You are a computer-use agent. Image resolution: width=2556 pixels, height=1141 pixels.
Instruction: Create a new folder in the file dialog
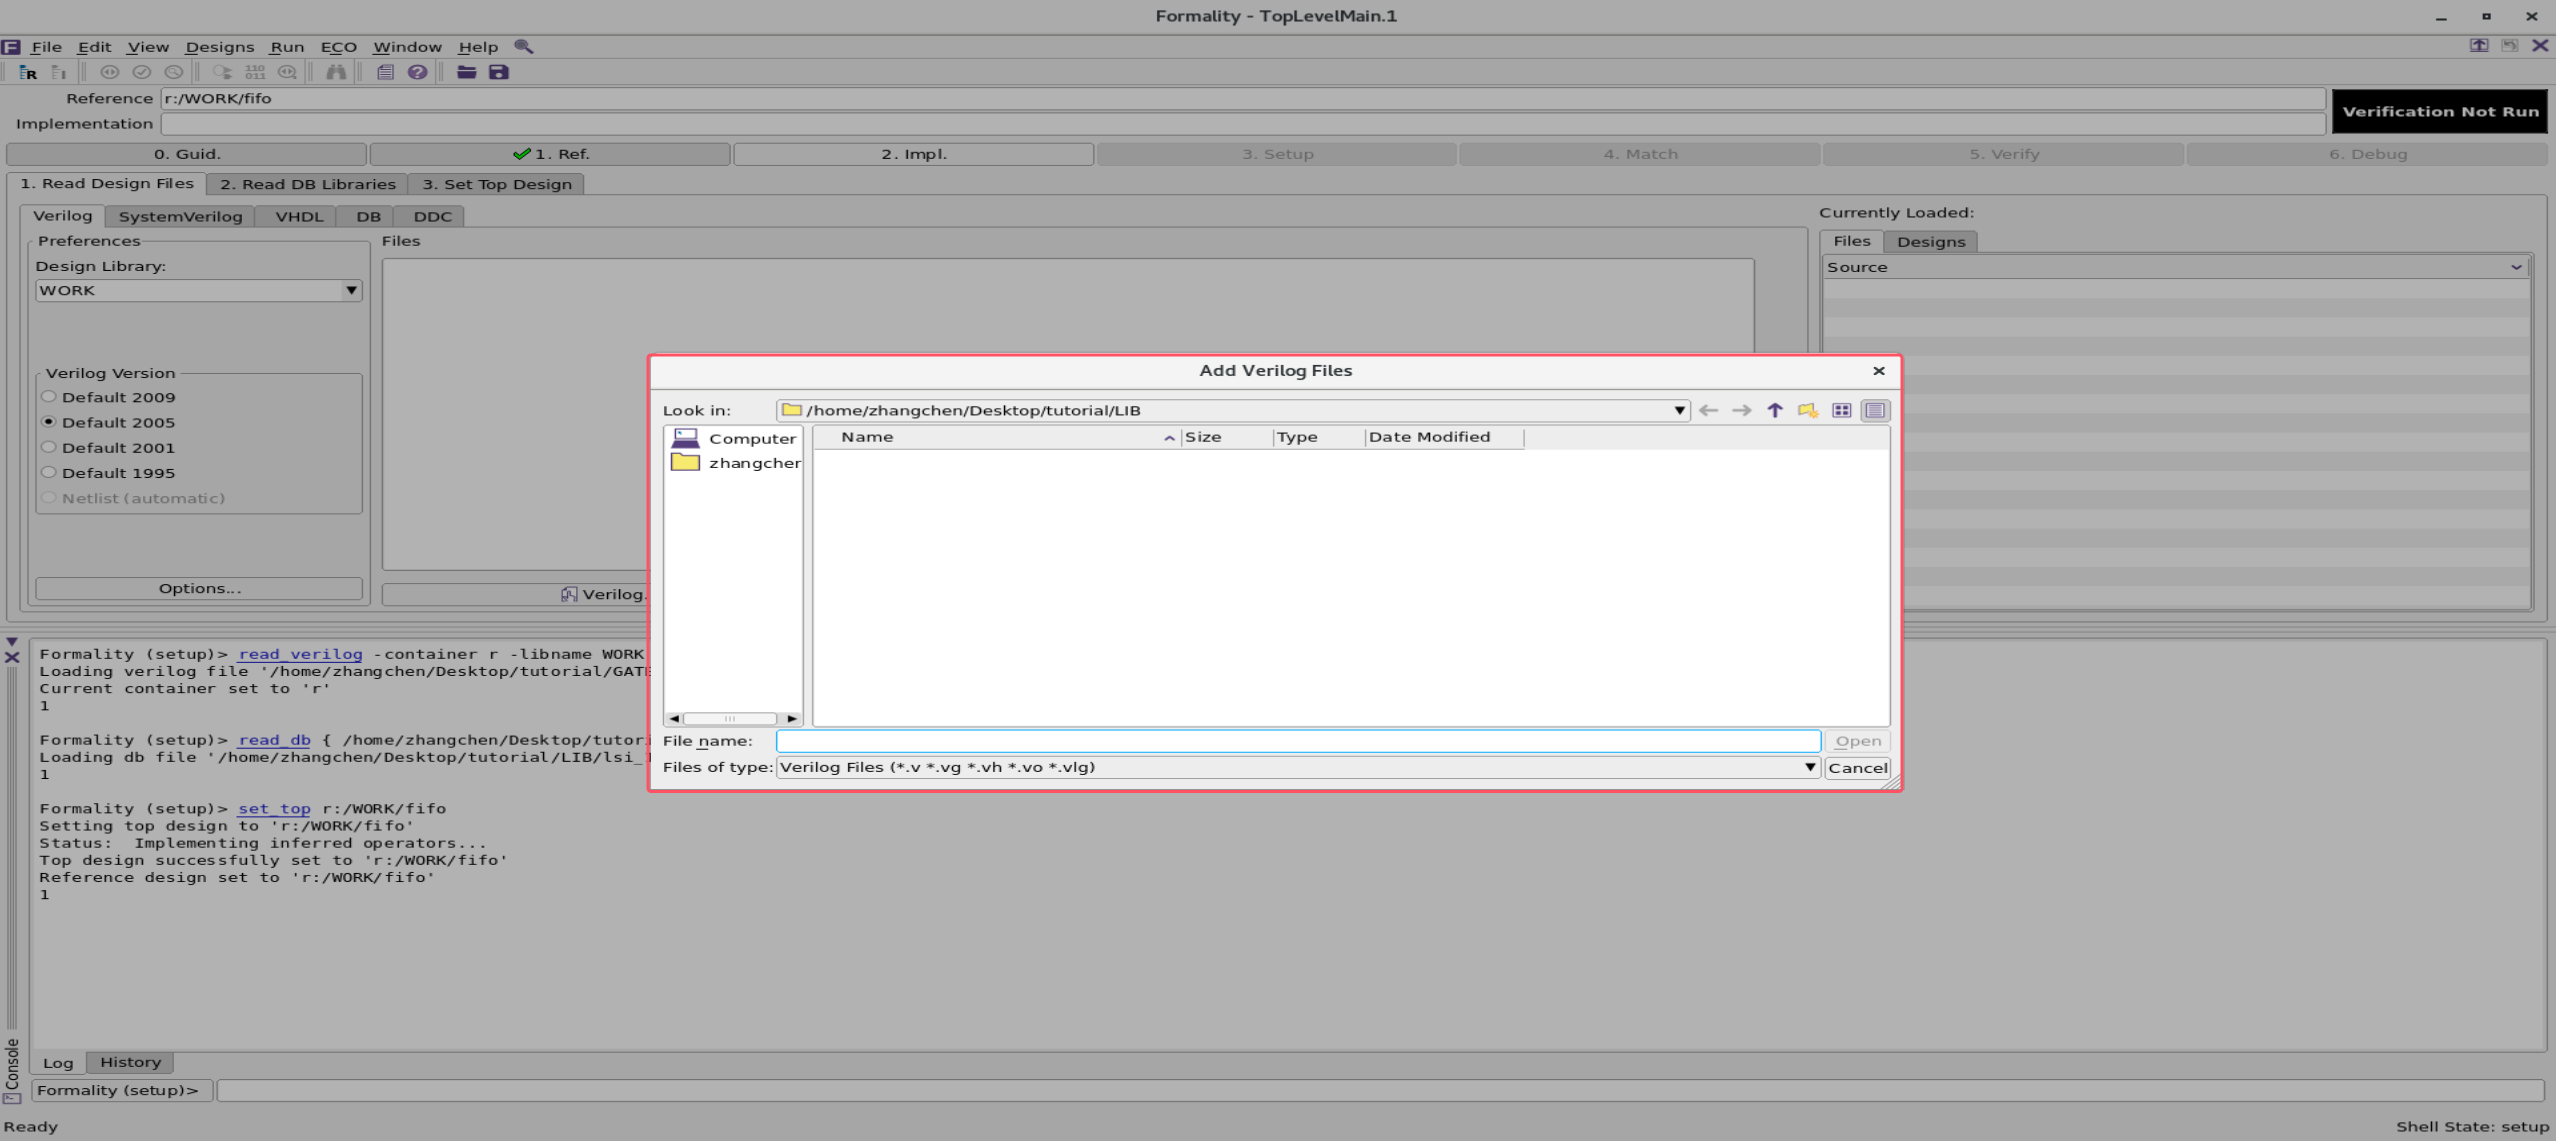click(x=1807, y=410)
